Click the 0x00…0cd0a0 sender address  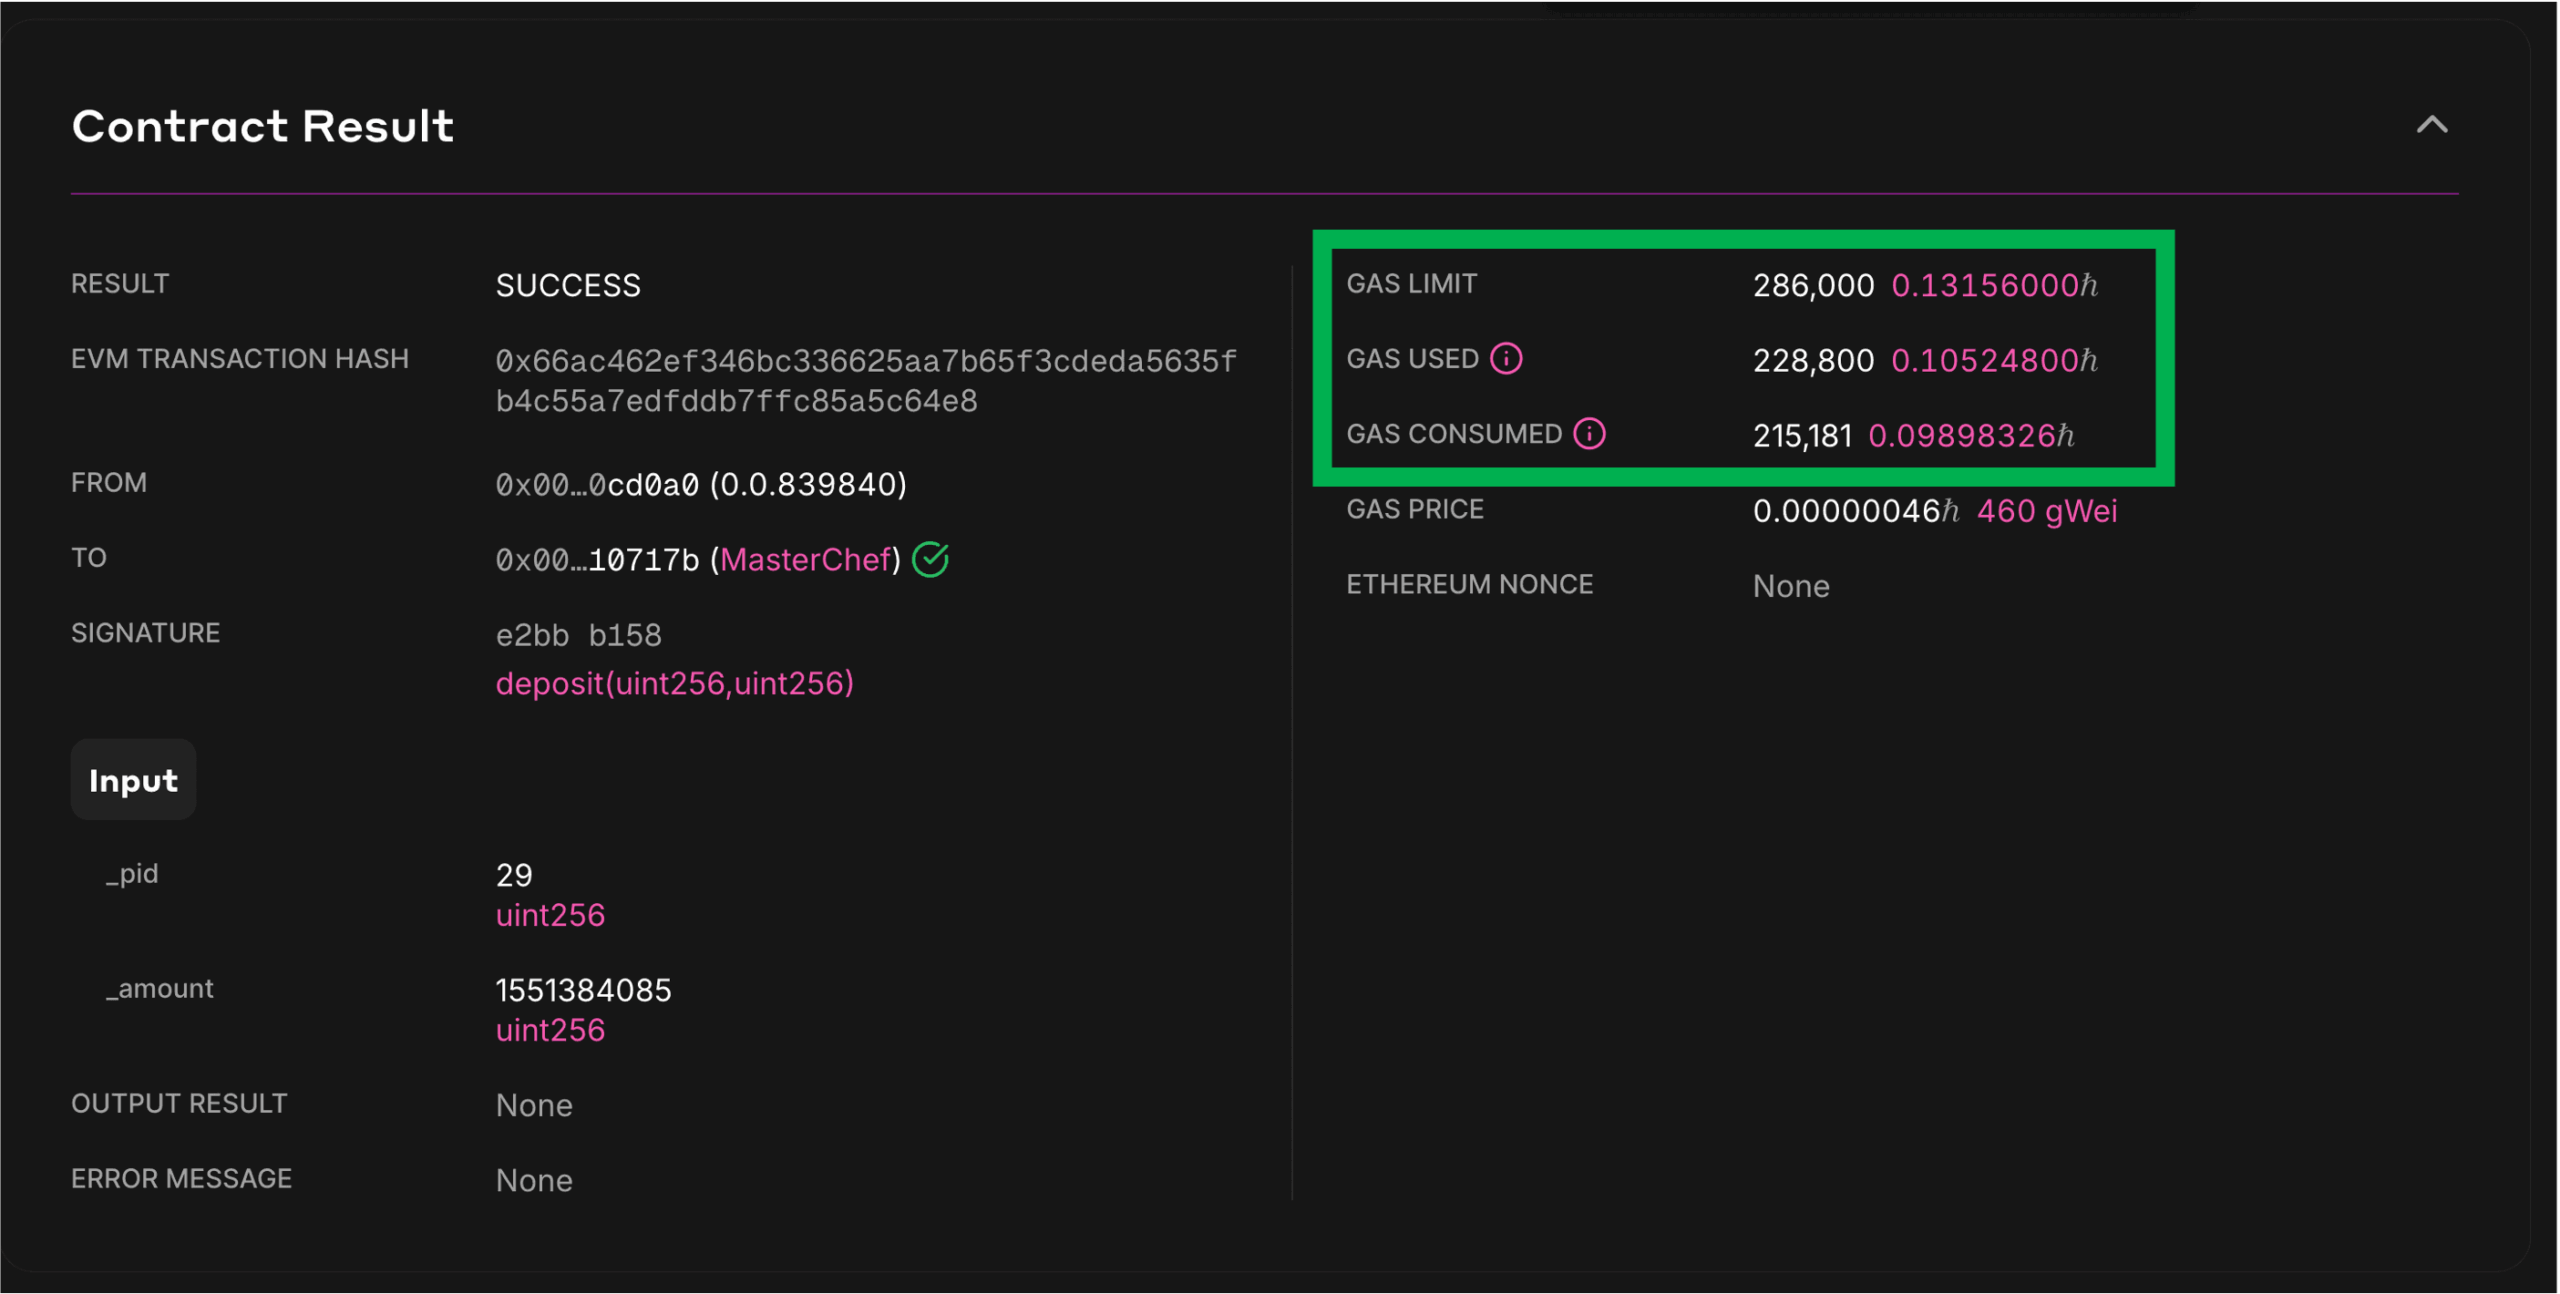click(x=597, y=485)
